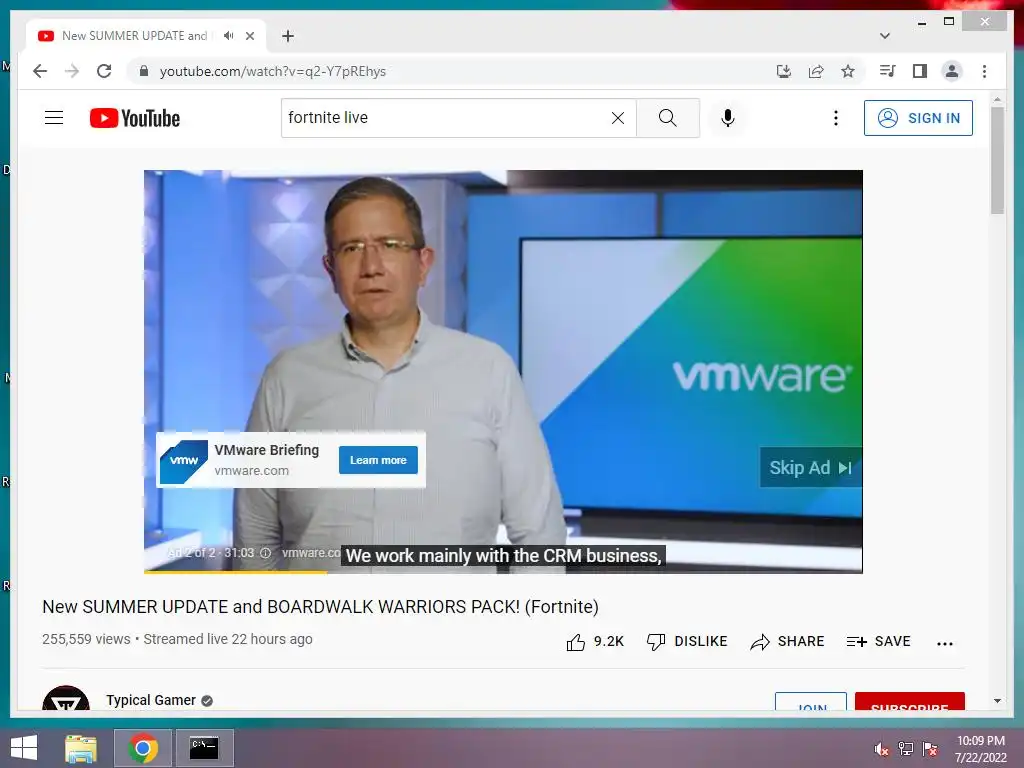Viewport: 1024px width, 768px height.
Task: Open media controls in Chrome toolbar
Action: point(887,71)
